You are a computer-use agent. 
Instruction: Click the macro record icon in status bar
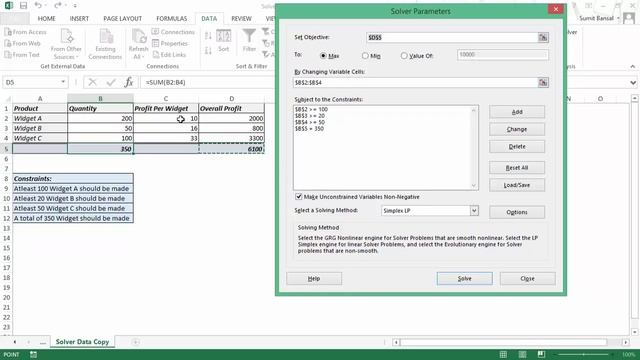33,355
